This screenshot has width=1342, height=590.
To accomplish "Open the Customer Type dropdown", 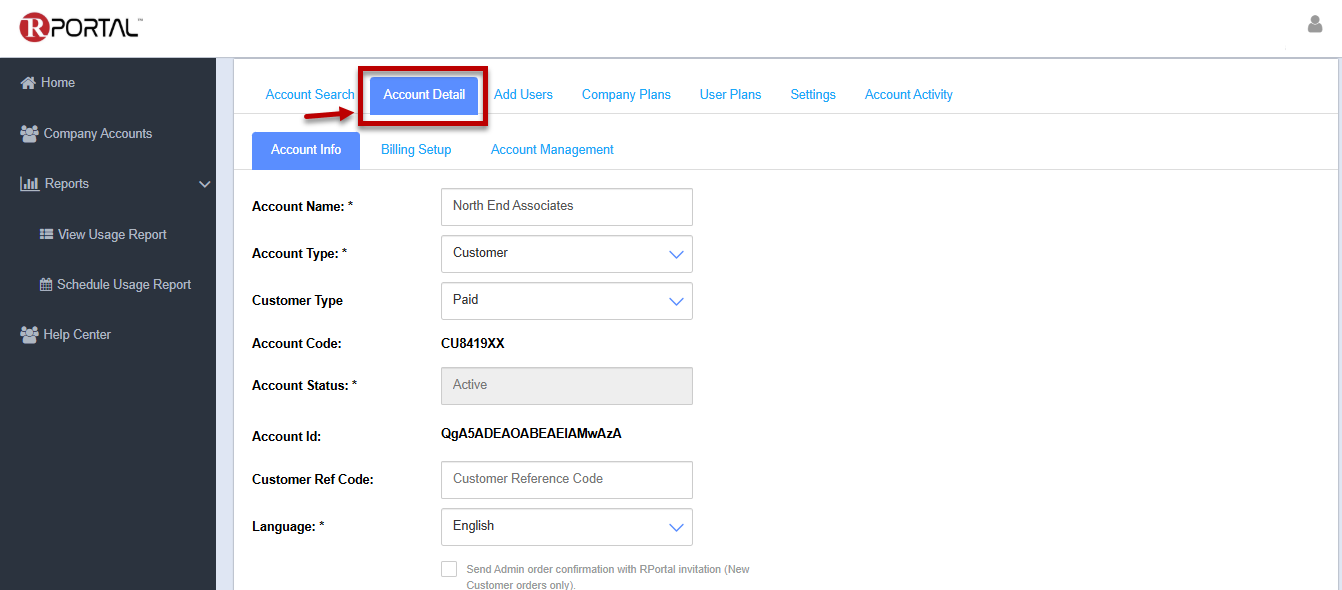I will (x=566, y=301).
